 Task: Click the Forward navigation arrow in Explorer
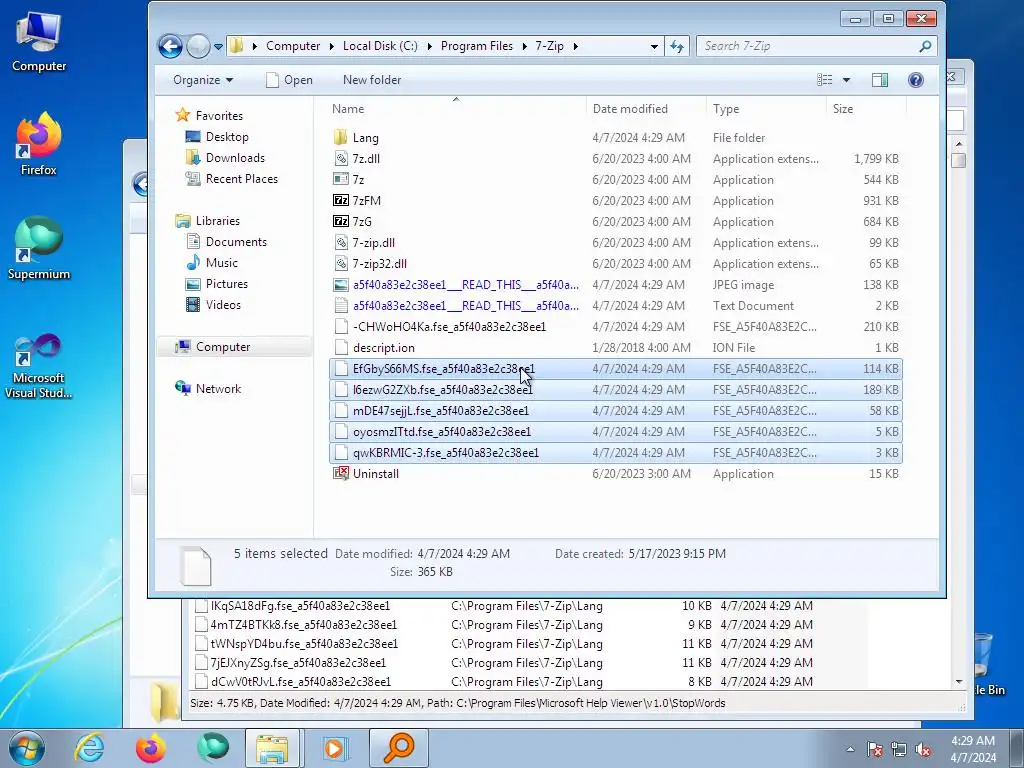point(198,46)
